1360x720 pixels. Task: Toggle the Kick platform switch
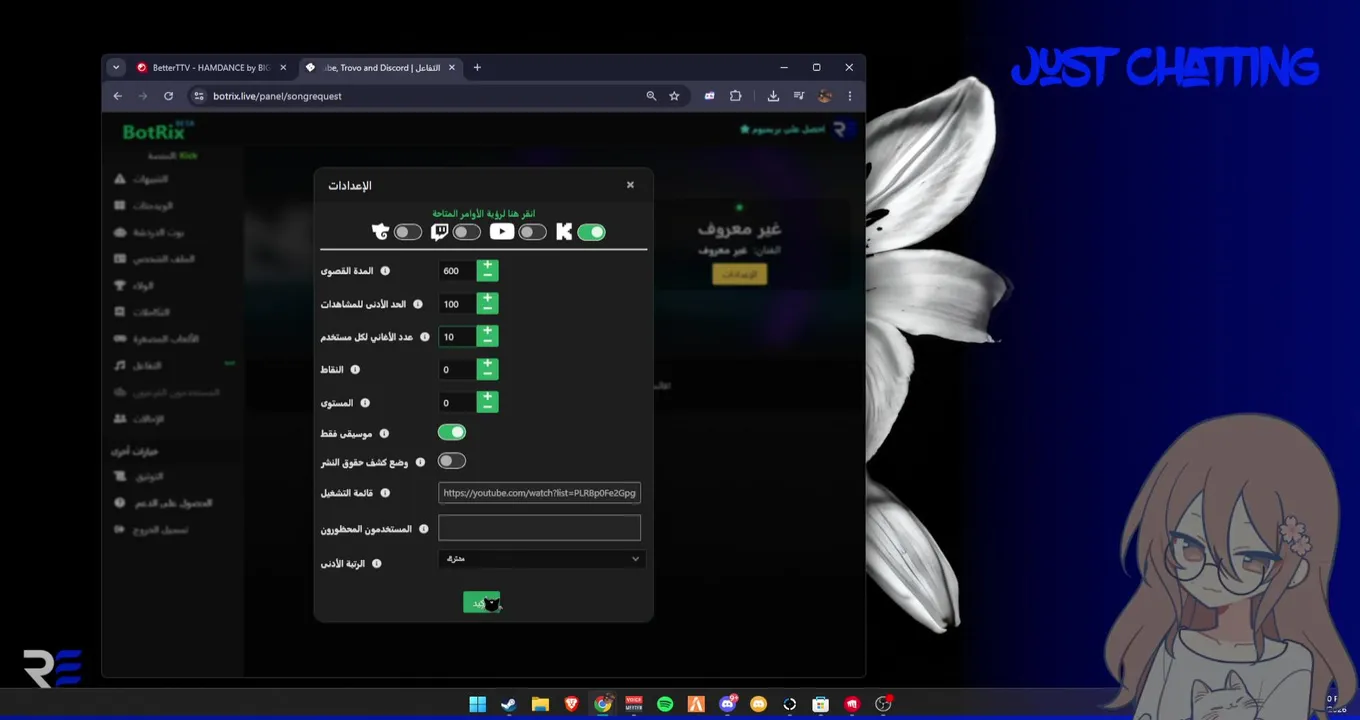(x=591, y=232)
